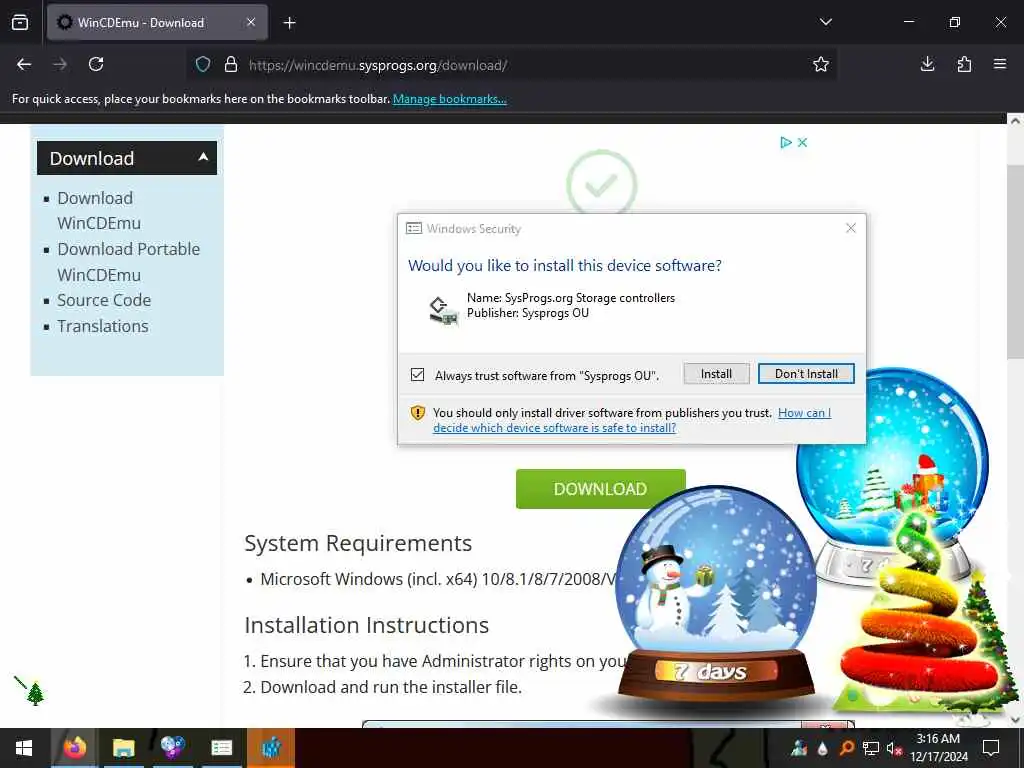
Task: Click the AdChoices triangle icon
Action: (x=786, y=142)
